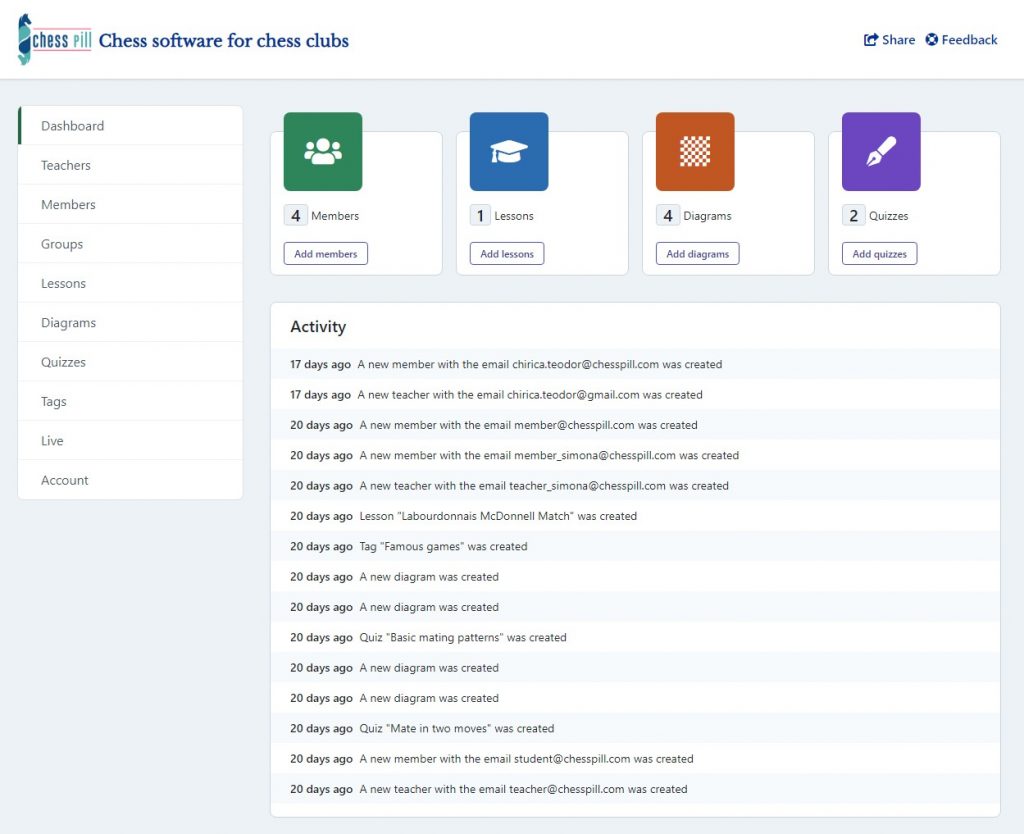
Task: Open the Teachers sidebar item
Action: click(x=66, y=165)
